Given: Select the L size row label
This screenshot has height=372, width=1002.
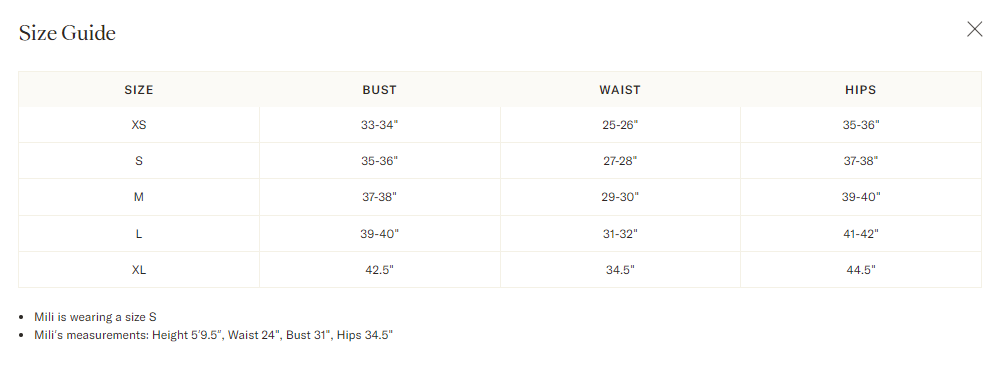Looking at the screenshot, I should (x=139, y=234).
